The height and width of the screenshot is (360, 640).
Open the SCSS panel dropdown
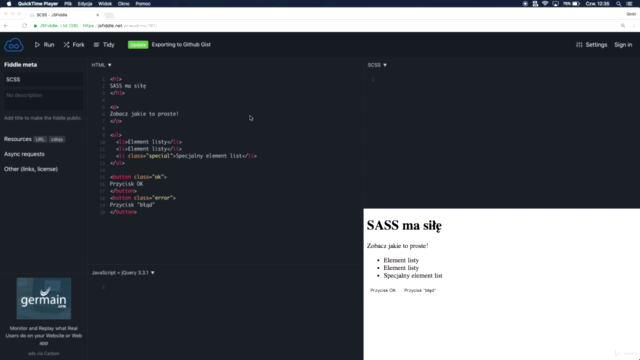[377, 65]
